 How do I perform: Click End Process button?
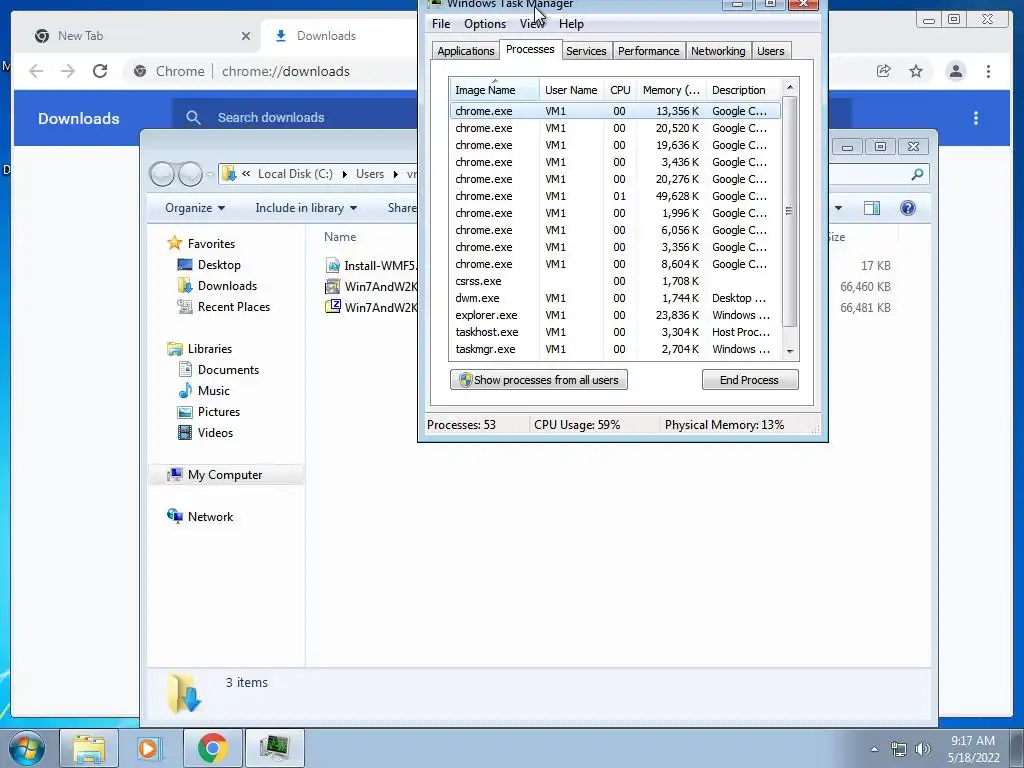point(750,380)
